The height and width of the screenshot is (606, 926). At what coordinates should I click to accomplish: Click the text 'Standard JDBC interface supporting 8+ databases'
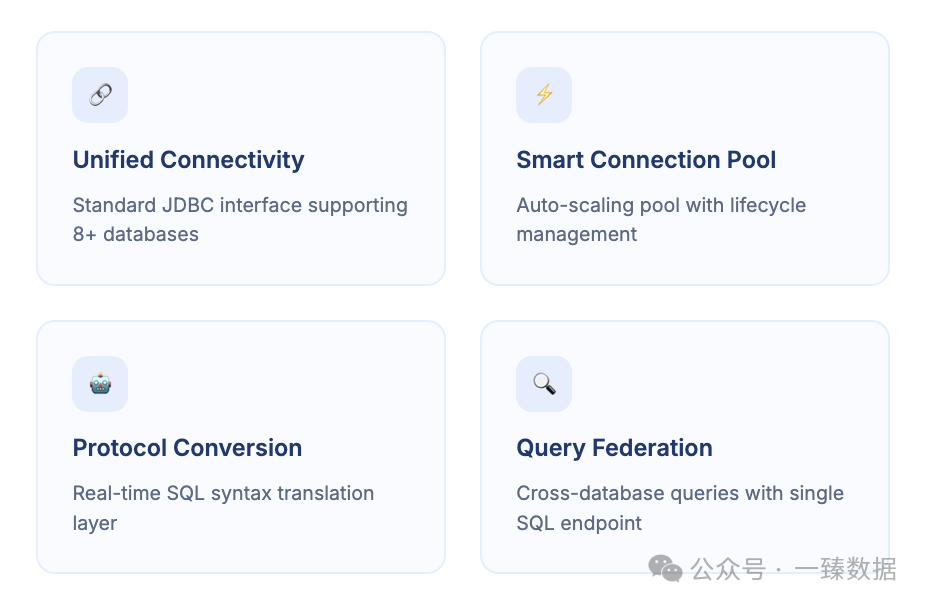pos(240,219)
